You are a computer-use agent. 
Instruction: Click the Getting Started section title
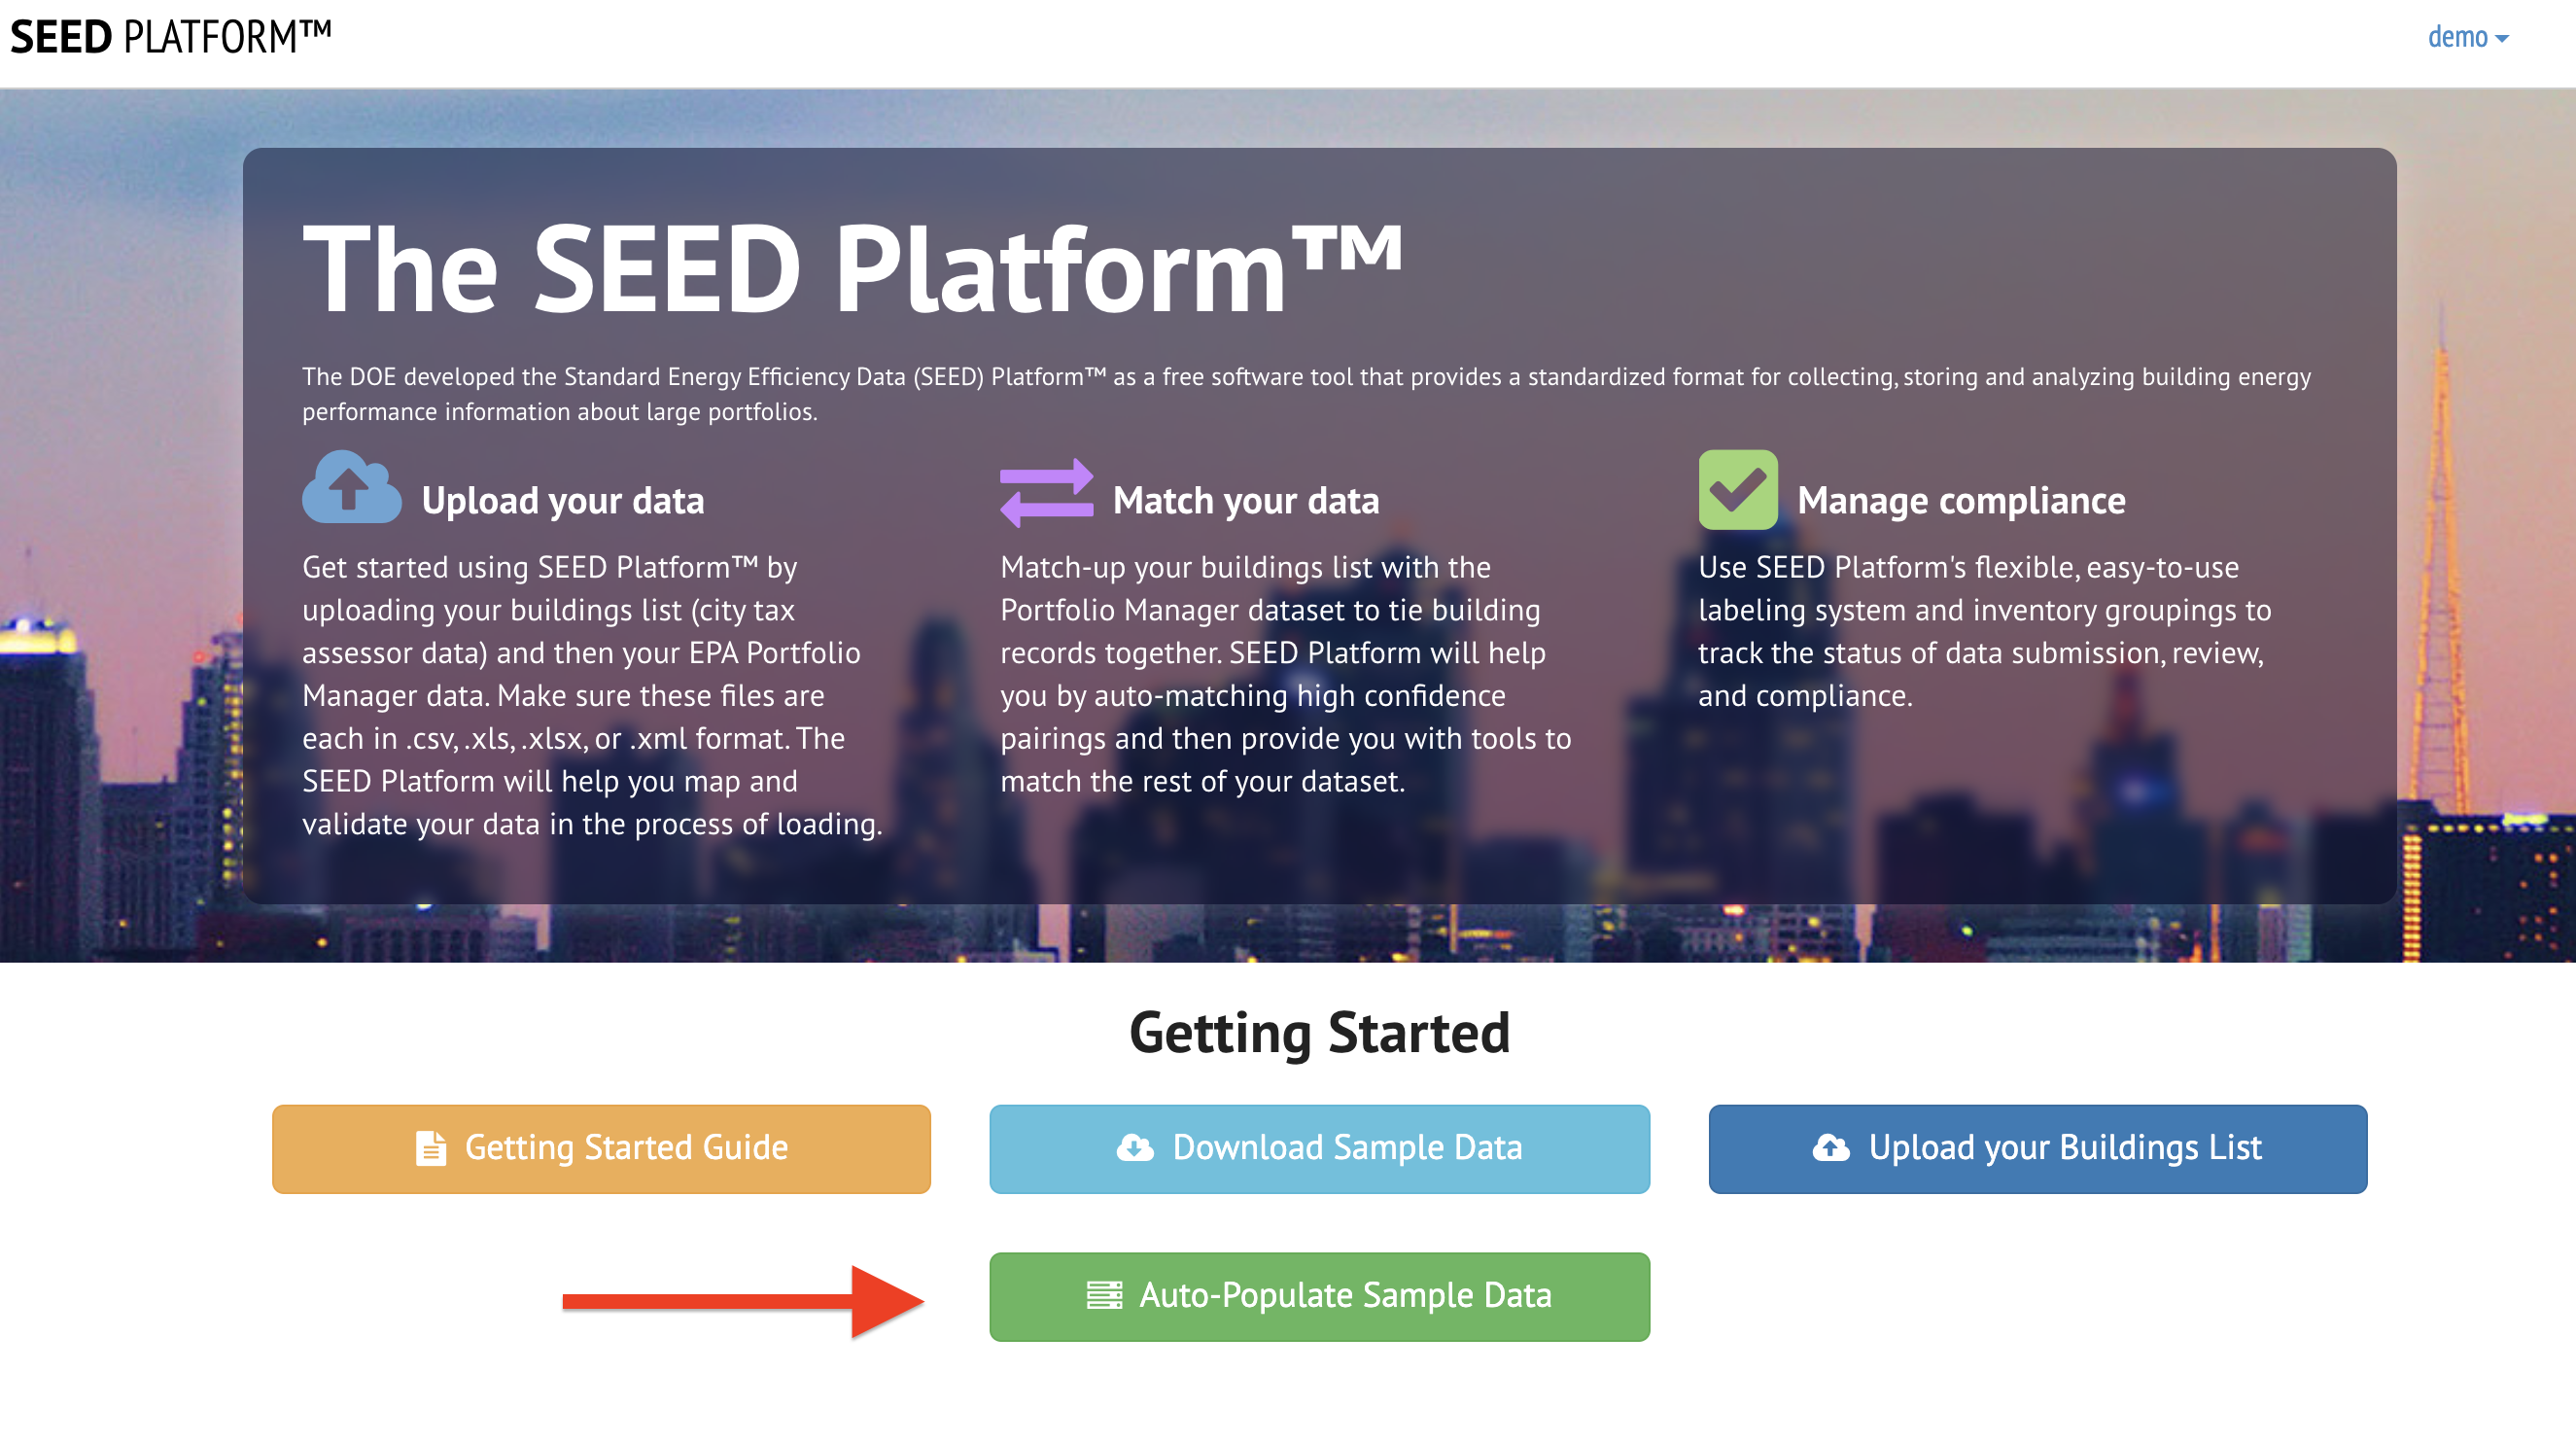[x=1320, y=1032]
